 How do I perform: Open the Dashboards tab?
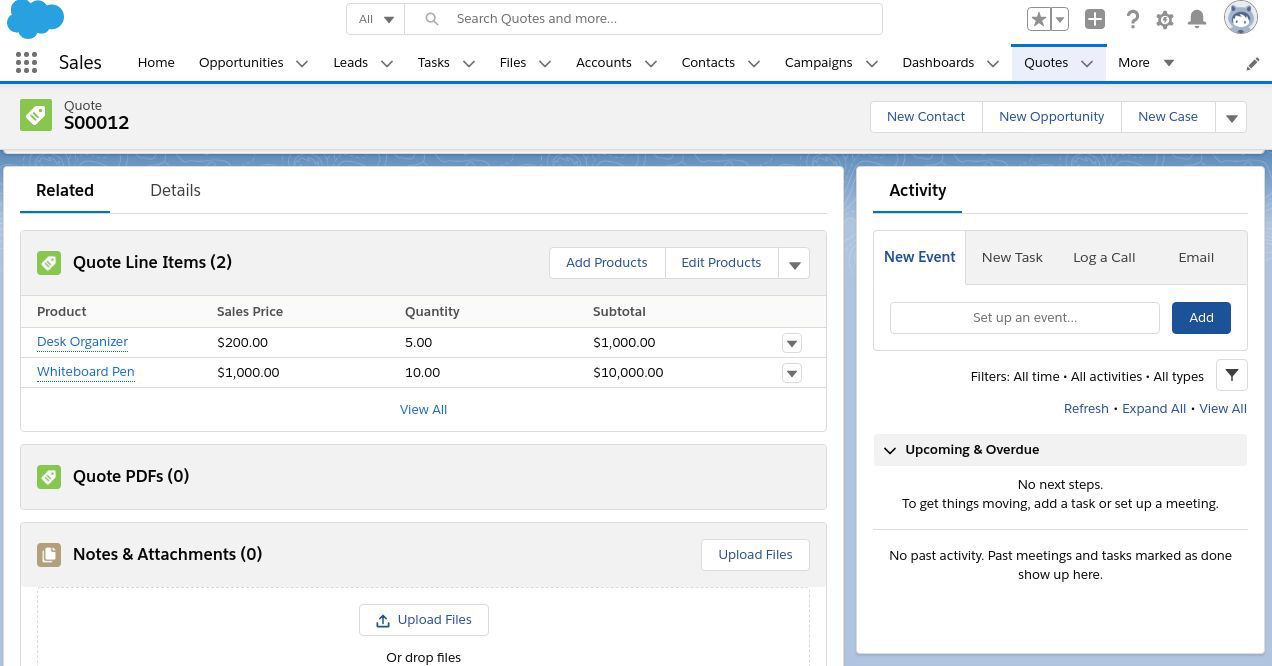tap(938, 62)
